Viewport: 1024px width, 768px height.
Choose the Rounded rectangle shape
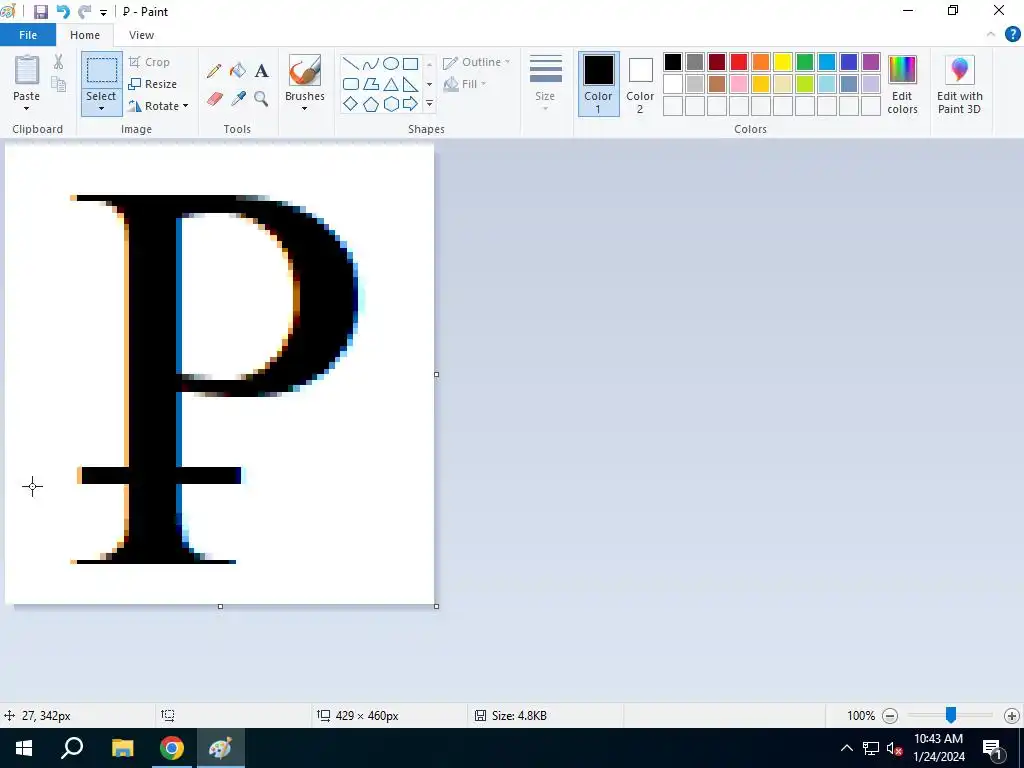[351, 84]
